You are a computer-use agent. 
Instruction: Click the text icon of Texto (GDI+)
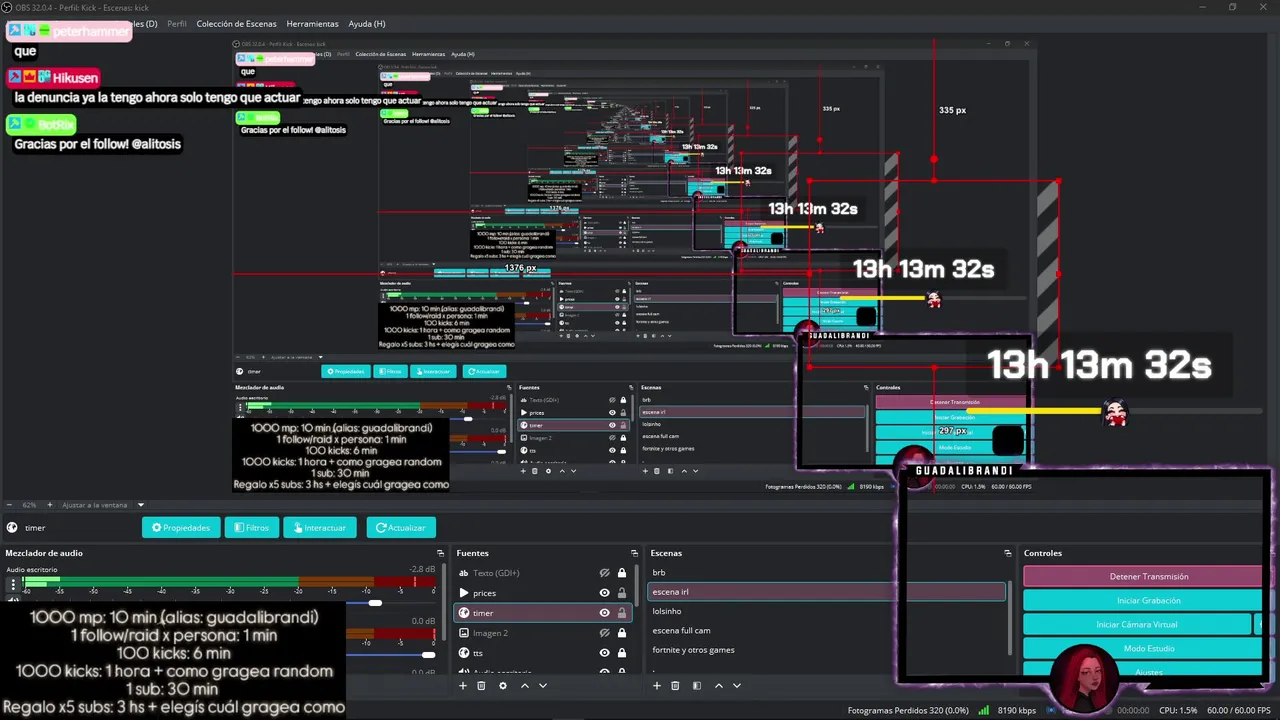464,573
